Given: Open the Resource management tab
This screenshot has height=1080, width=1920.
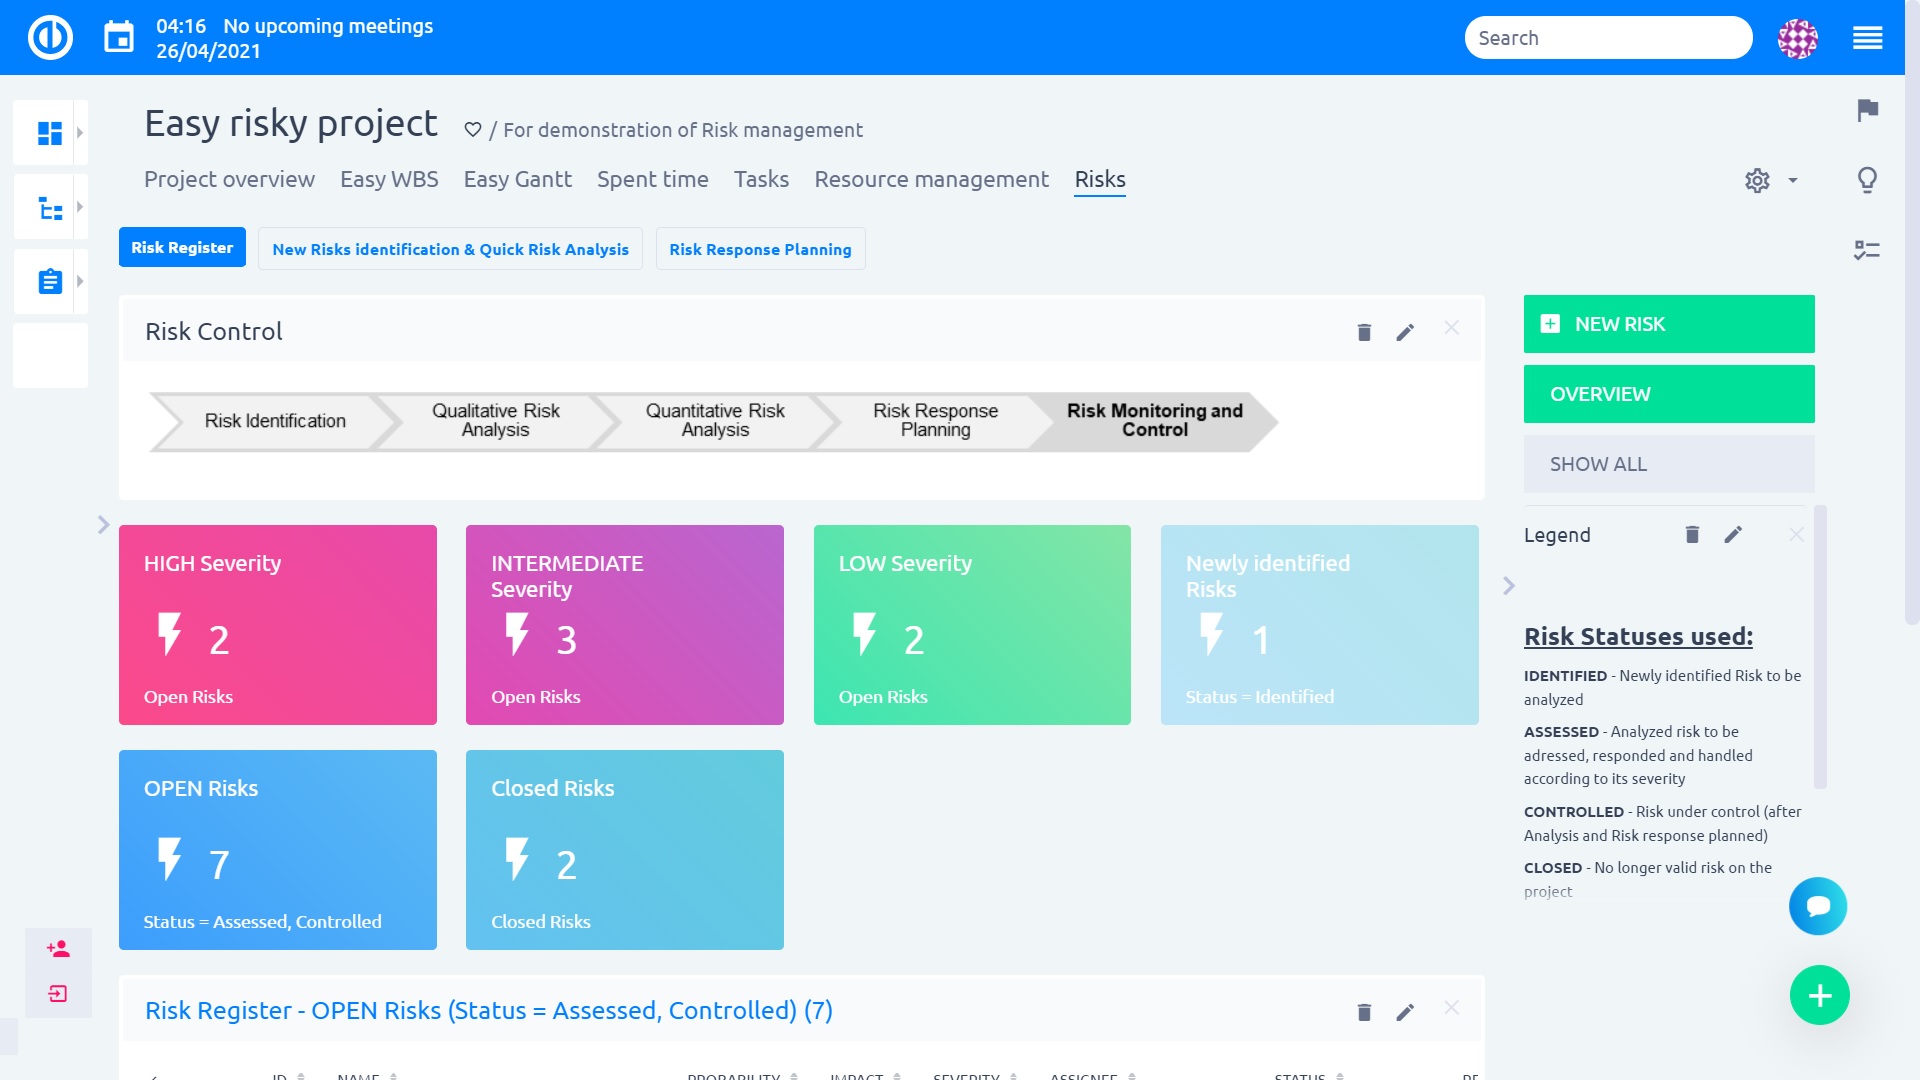Looking at the screenshot, I should [x=931, y=180].
